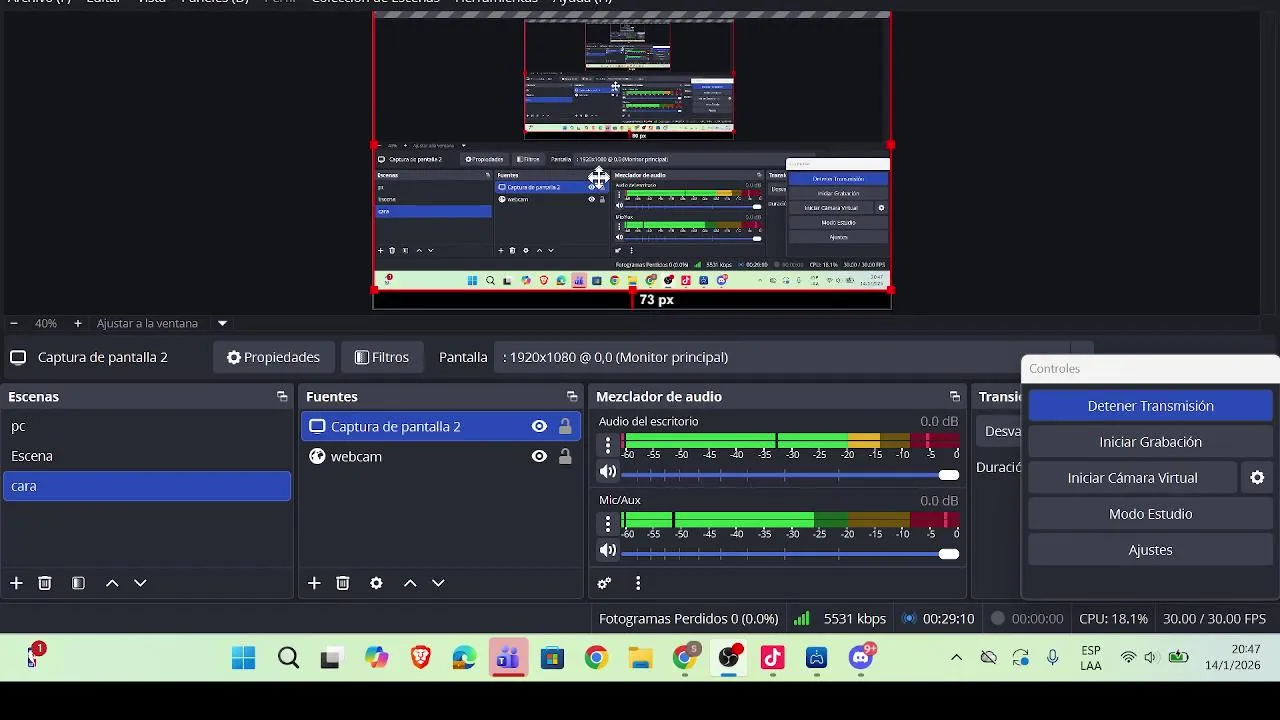
Task: Open TikTok app from the taskbar
Action: tap(773, 658)
